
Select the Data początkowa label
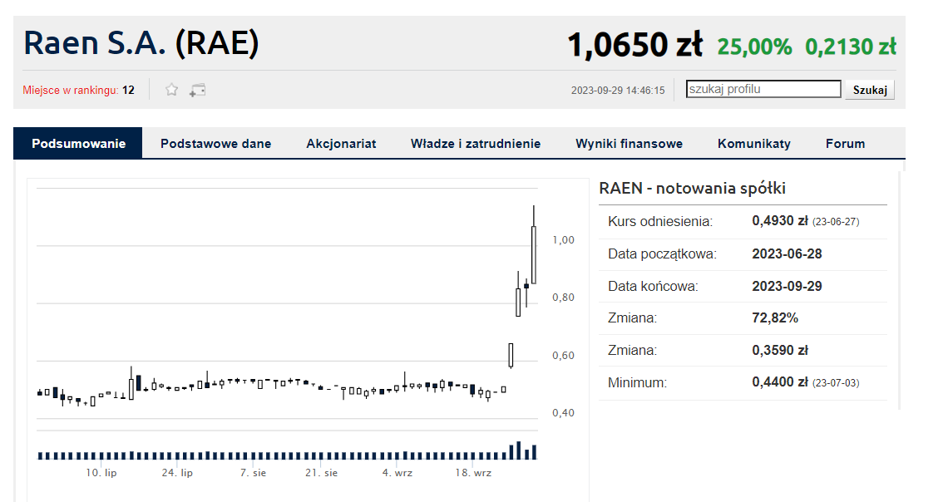[662, 254]
